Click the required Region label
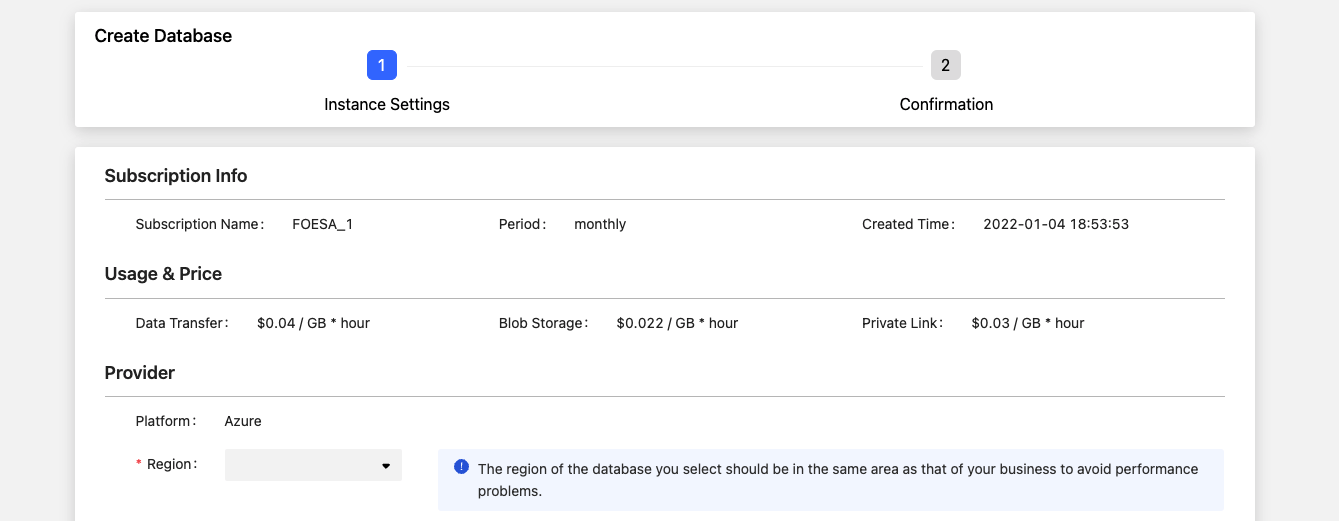The width and height of the screenshot is (1339, 521). pos(167,464)
